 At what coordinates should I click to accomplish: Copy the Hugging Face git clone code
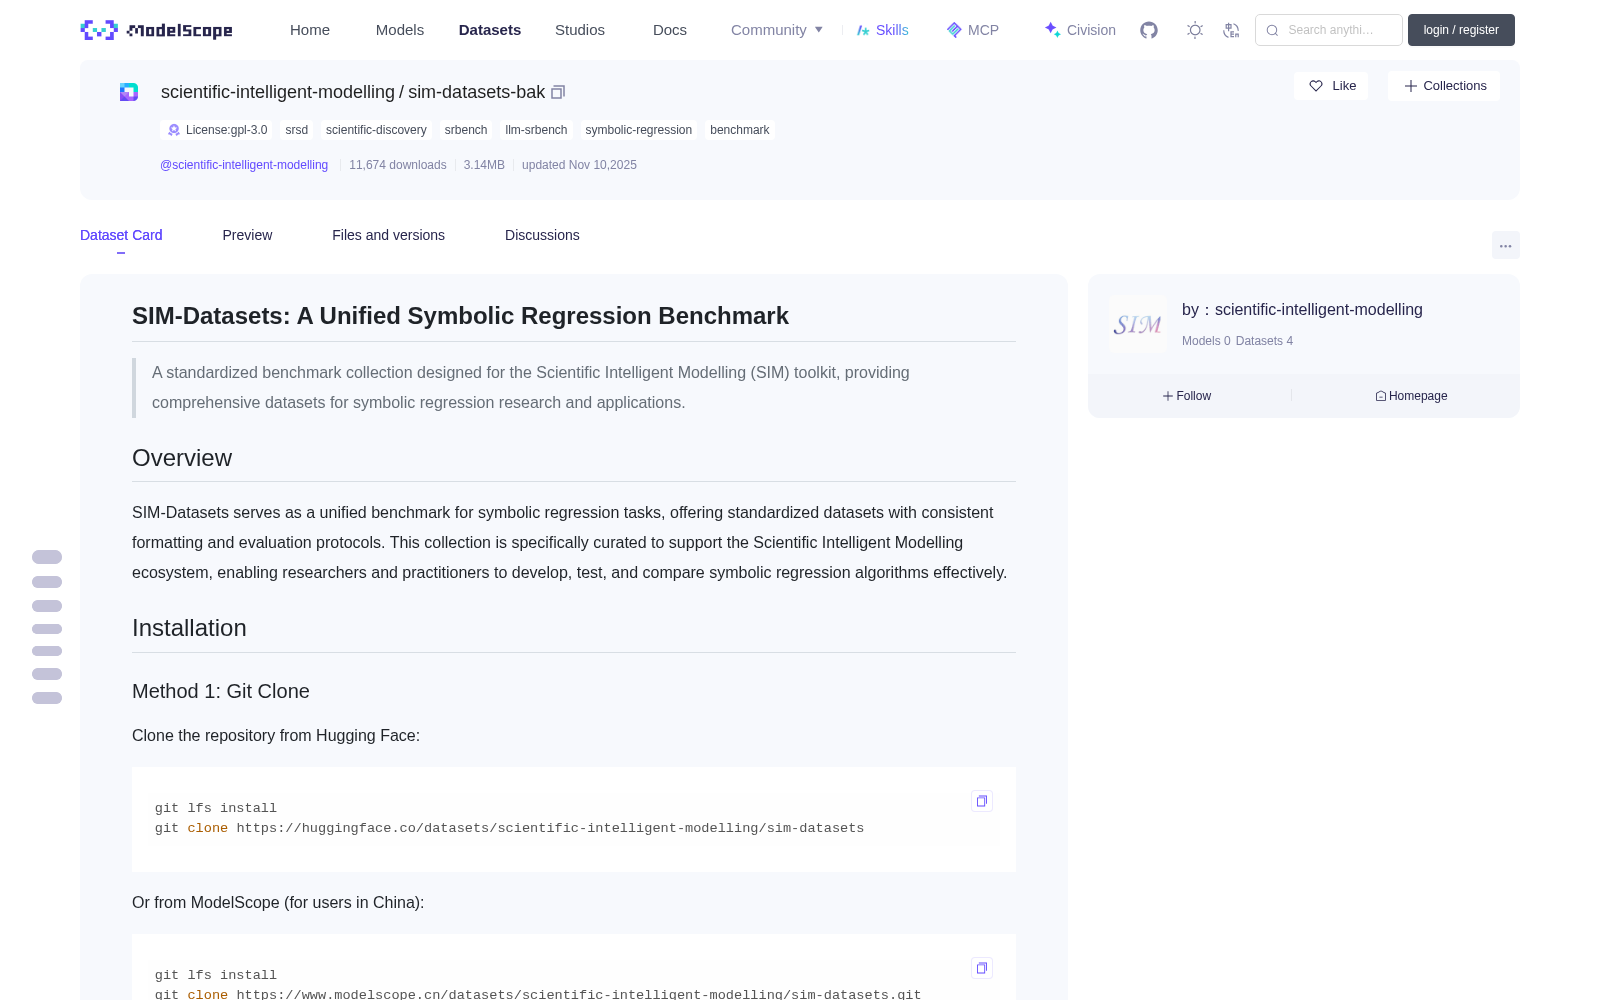(982, 801)
